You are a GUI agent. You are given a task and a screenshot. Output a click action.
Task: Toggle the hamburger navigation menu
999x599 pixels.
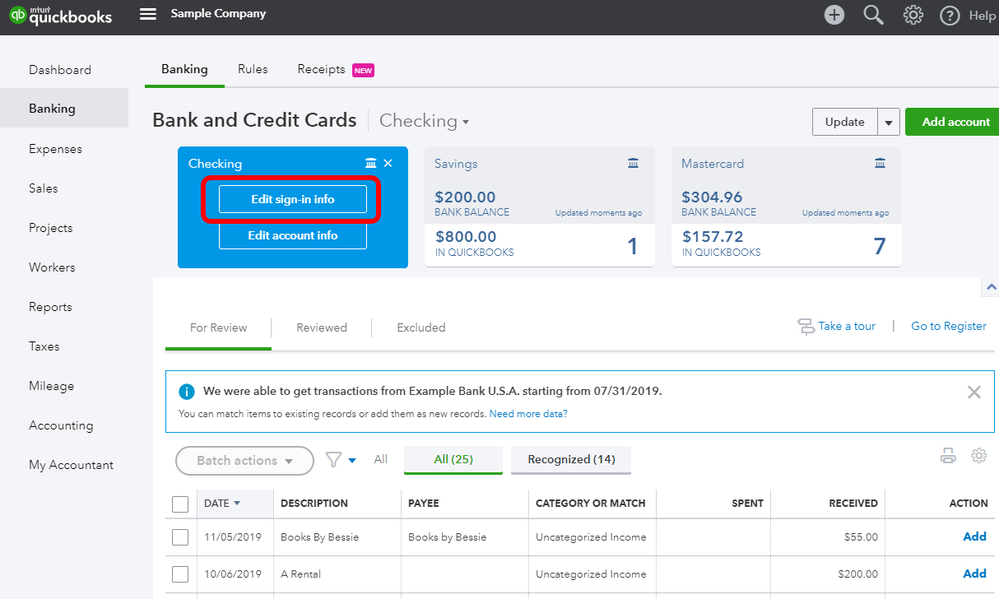(148, 14)
